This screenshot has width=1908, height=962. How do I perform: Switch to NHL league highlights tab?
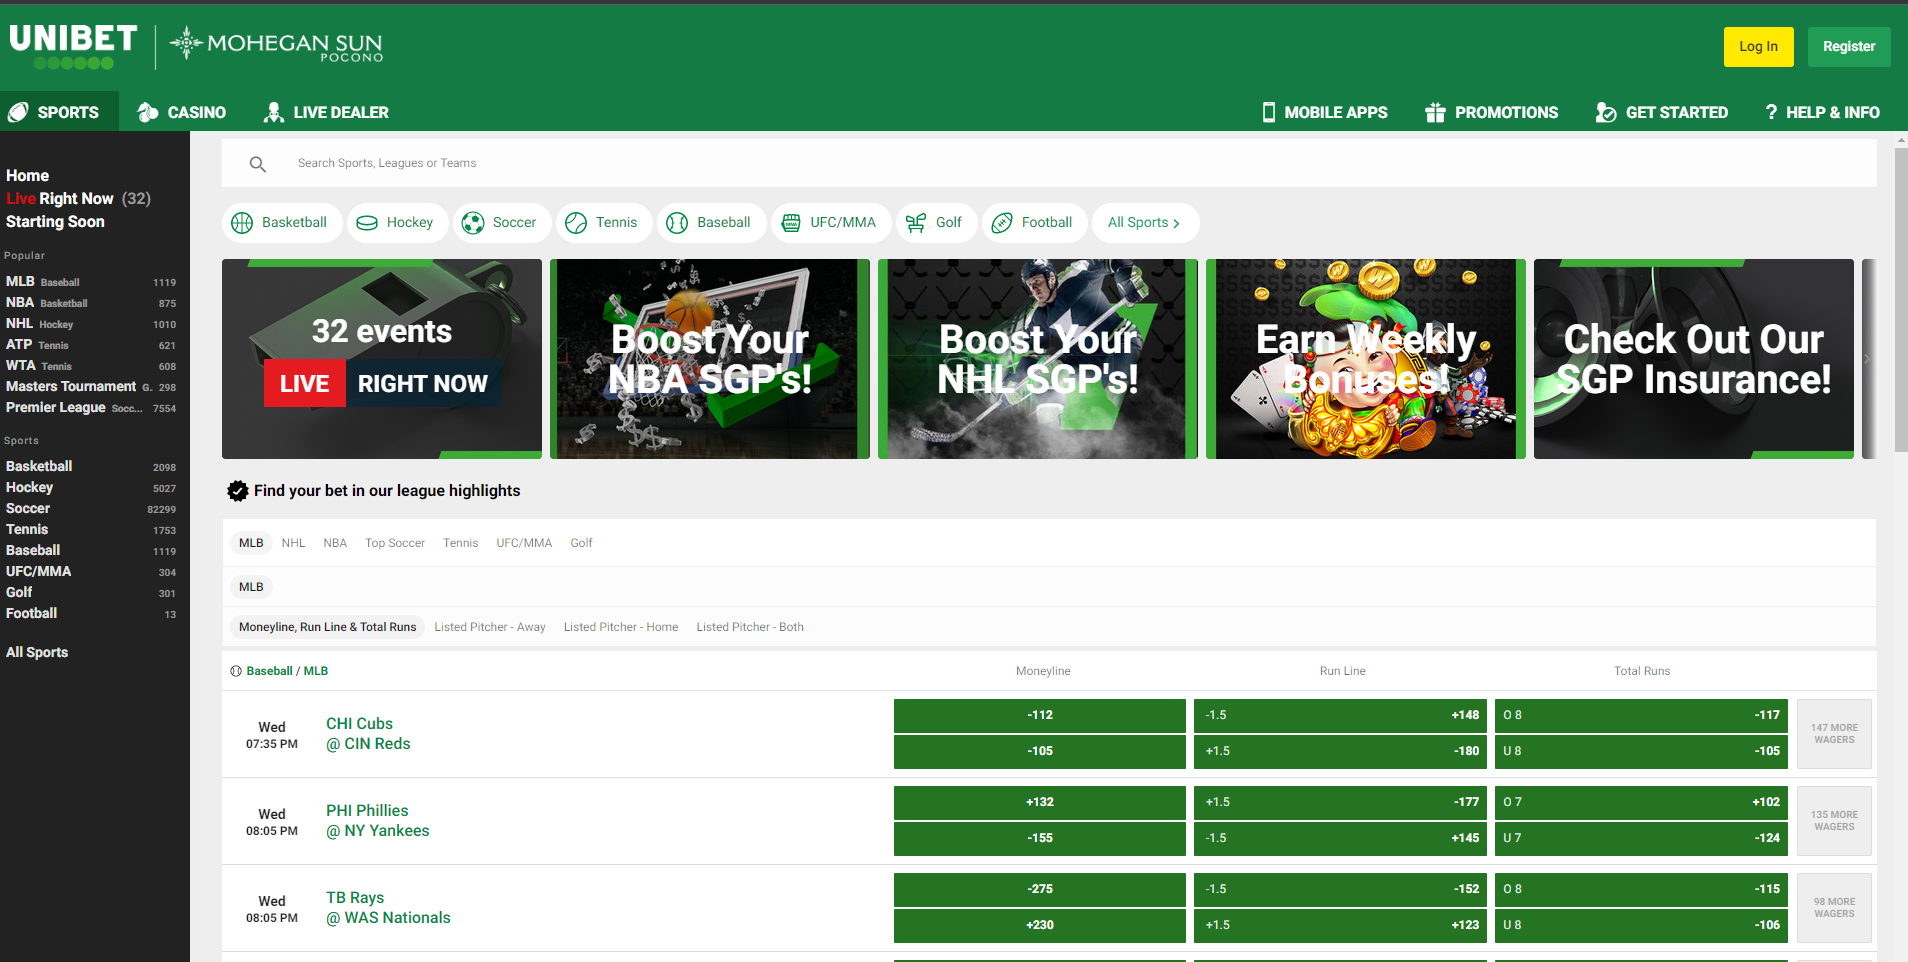coord(293,543)
